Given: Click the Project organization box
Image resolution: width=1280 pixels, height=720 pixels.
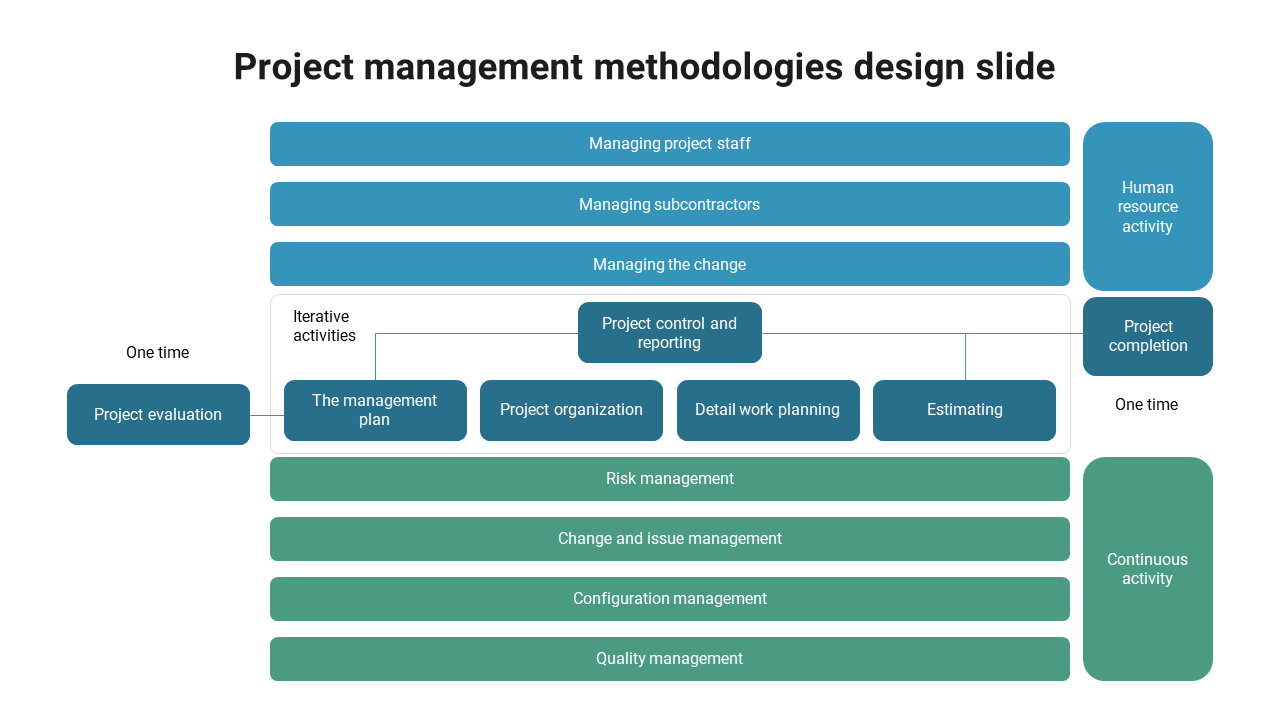Looking at the screenshot, I should click(571, 410).
